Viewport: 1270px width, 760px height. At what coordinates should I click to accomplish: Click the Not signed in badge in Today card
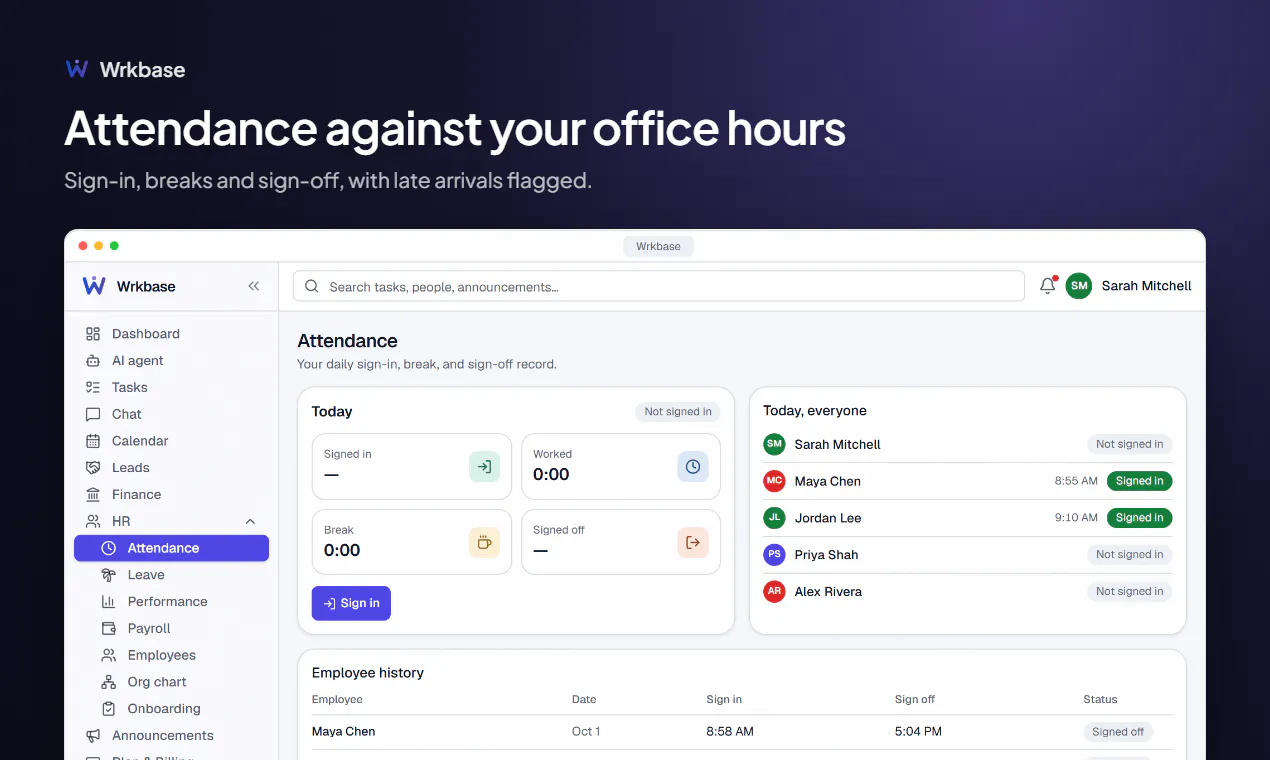[678, 411]
